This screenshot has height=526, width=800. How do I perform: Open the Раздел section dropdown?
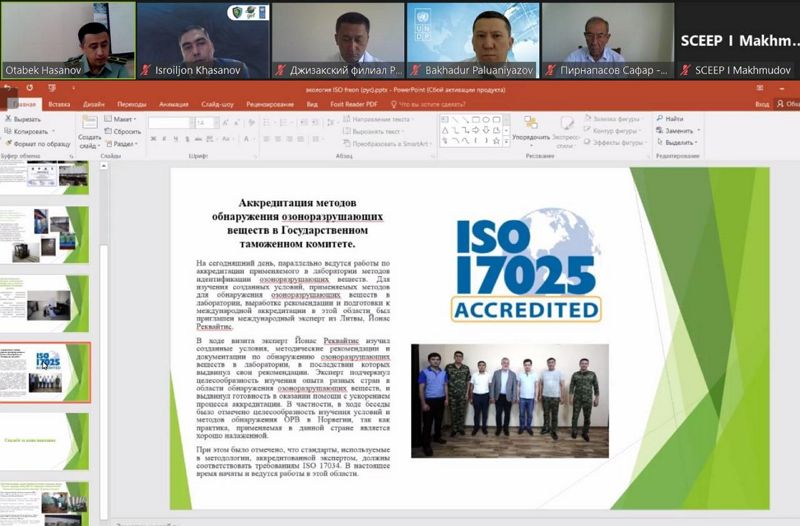[121, 144]
